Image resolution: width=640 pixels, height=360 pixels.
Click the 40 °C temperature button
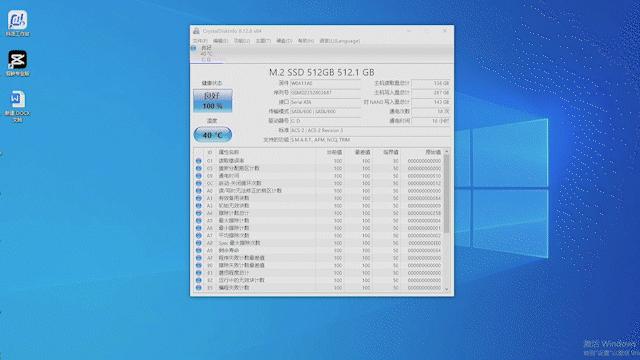click(x=213, y=135)
